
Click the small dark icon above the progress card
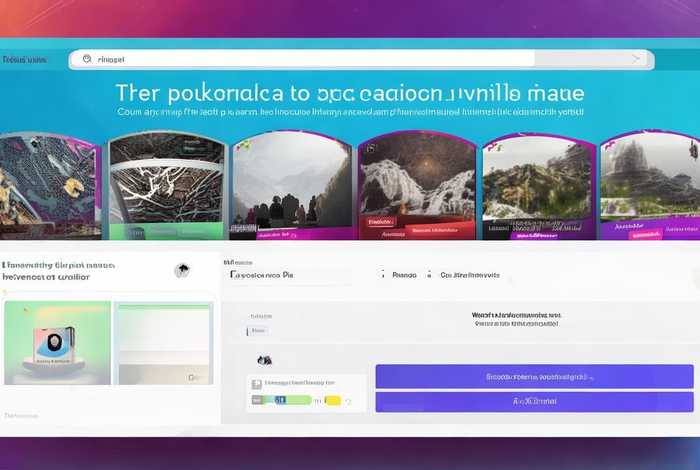pos(264,359)
